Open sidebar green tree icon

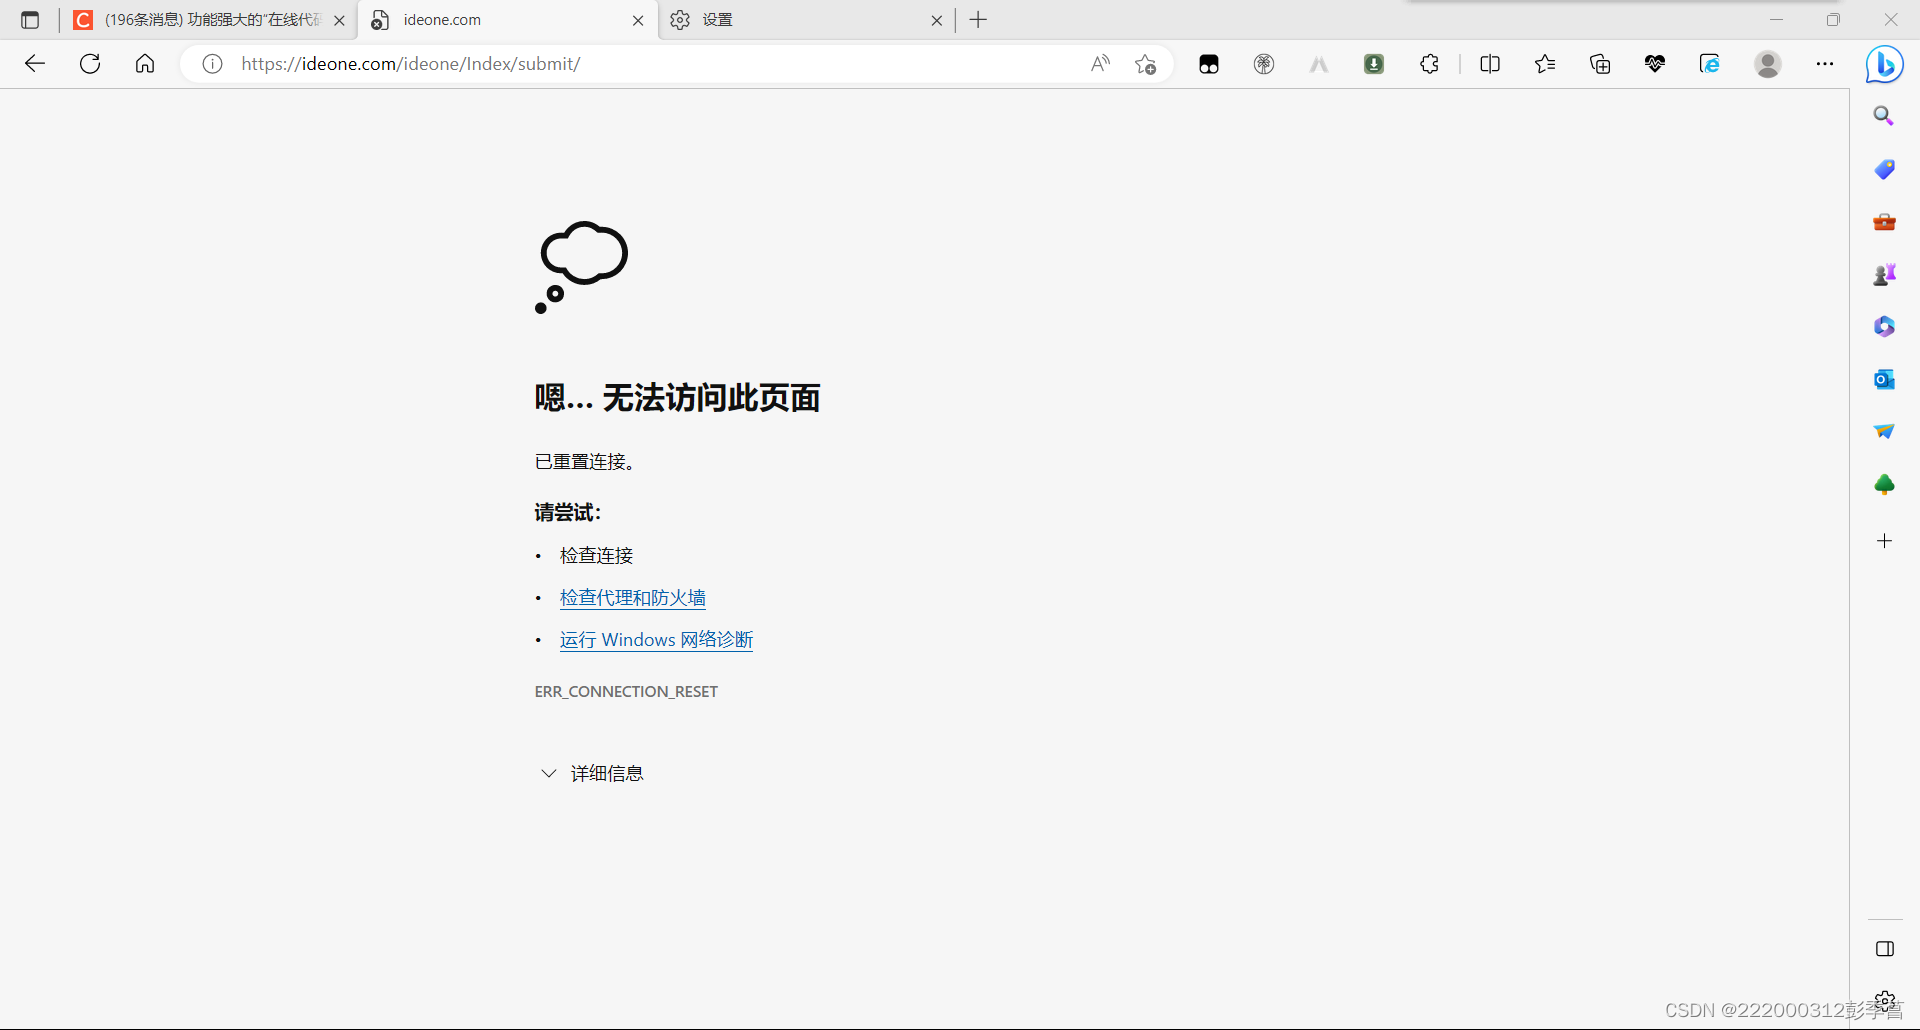pyautogui.click(x=1884, y=485)
